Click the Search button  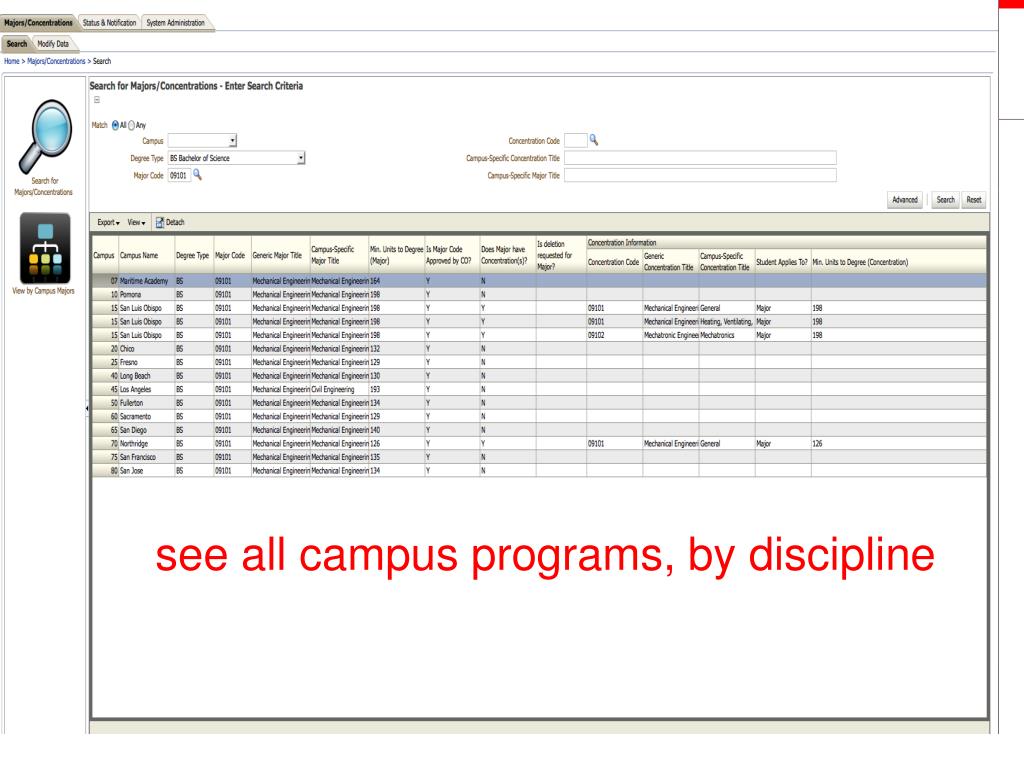945,200
